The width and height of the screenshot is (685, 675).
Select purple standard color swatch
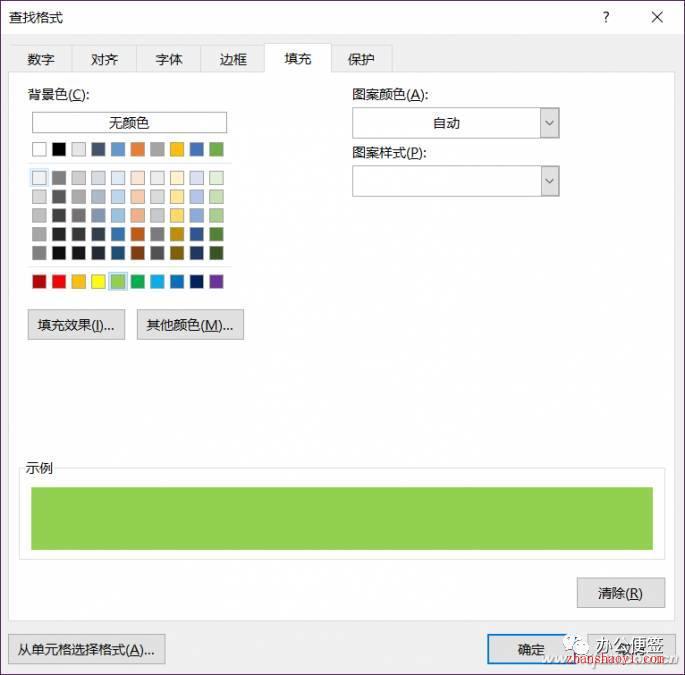pyautogui.click(x=216, y=281)
